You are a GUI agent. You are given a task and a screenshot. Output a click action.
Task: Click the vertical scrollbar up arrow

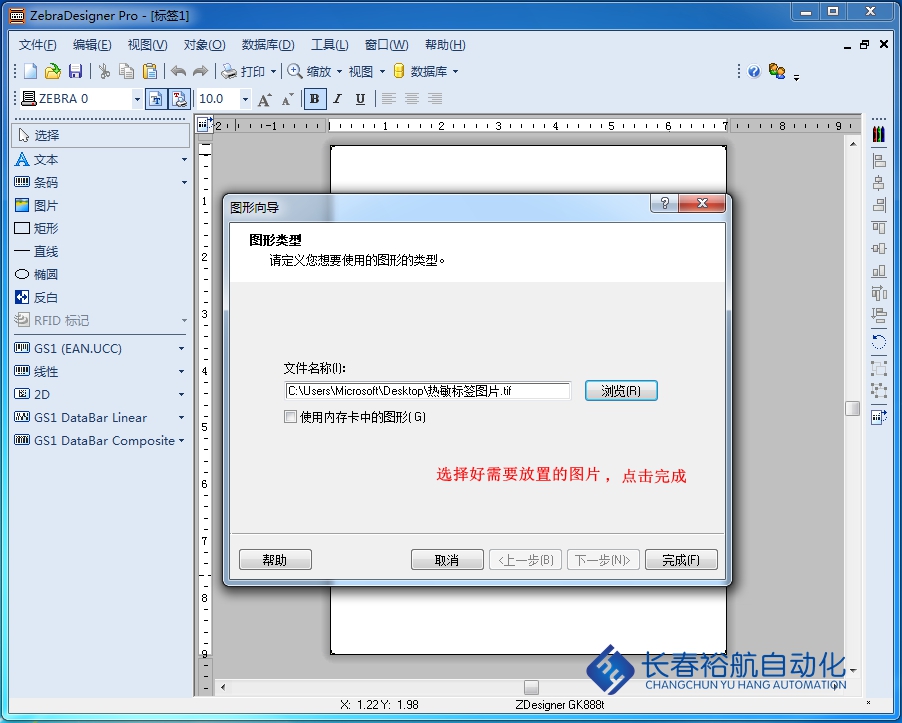[853, 144]
